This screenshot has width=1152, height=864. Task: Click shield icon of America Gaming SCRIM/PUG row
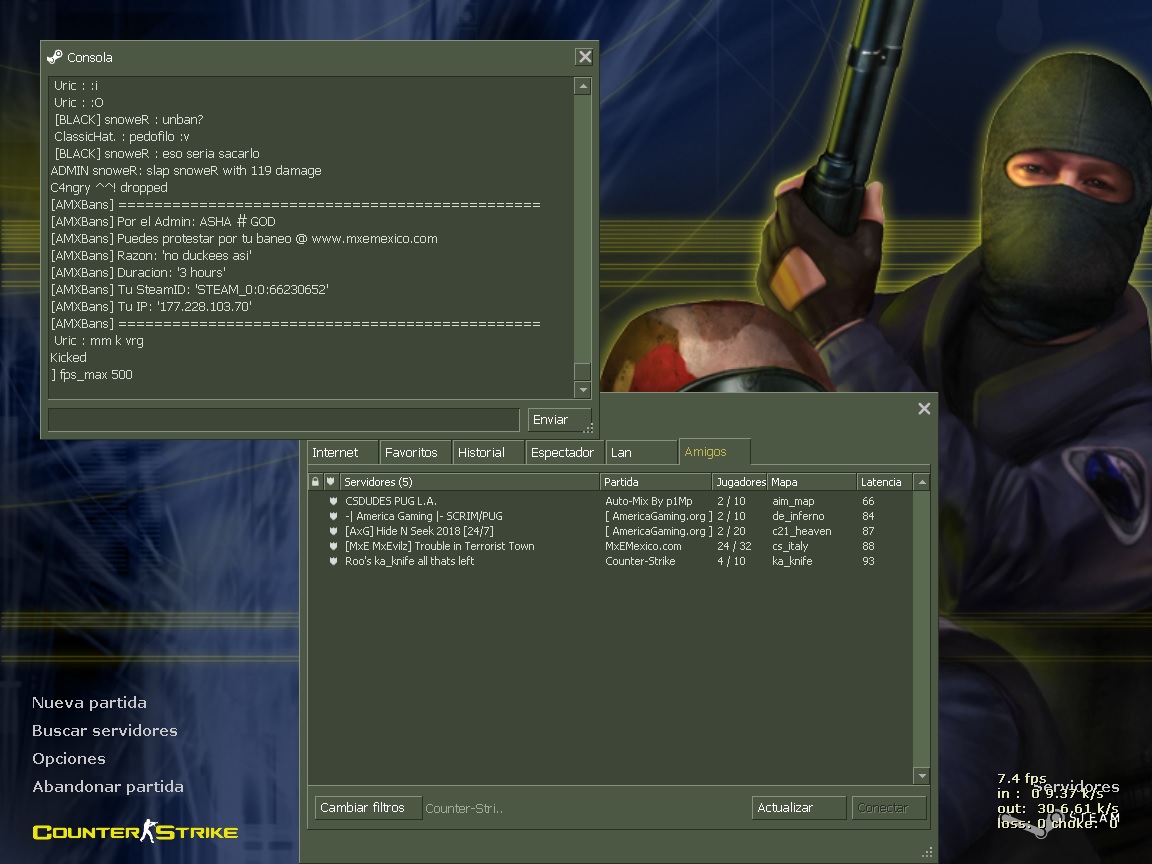pos(333,516)
